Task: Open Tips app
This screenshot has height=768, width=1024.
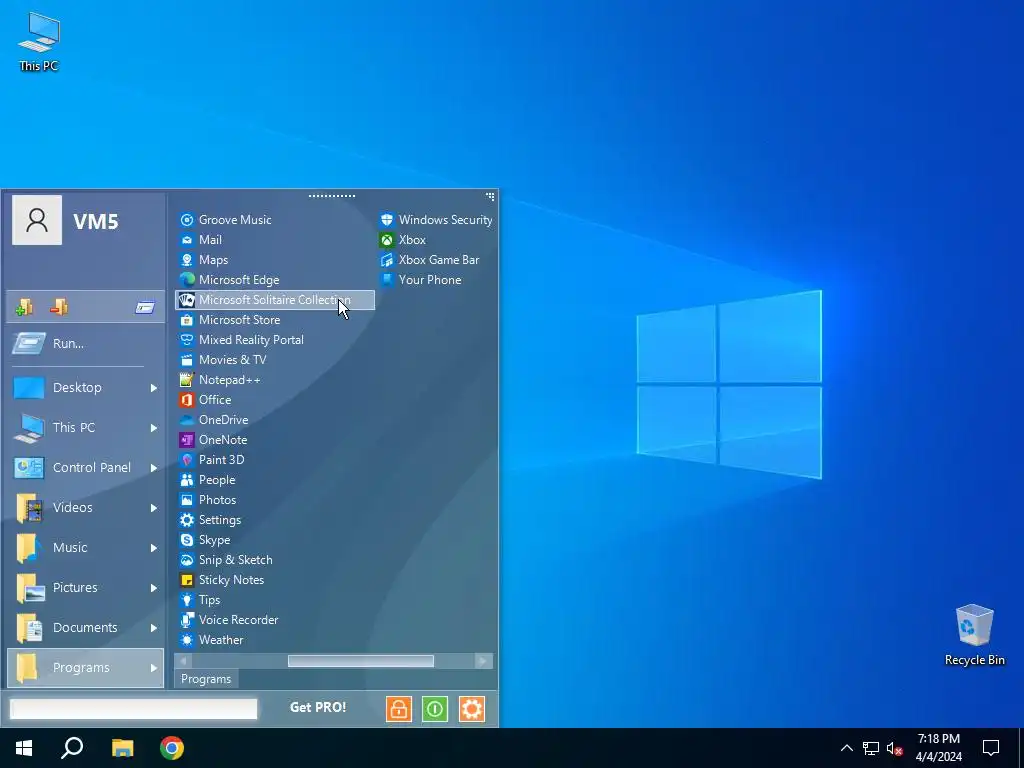Action: click(200, 600)
